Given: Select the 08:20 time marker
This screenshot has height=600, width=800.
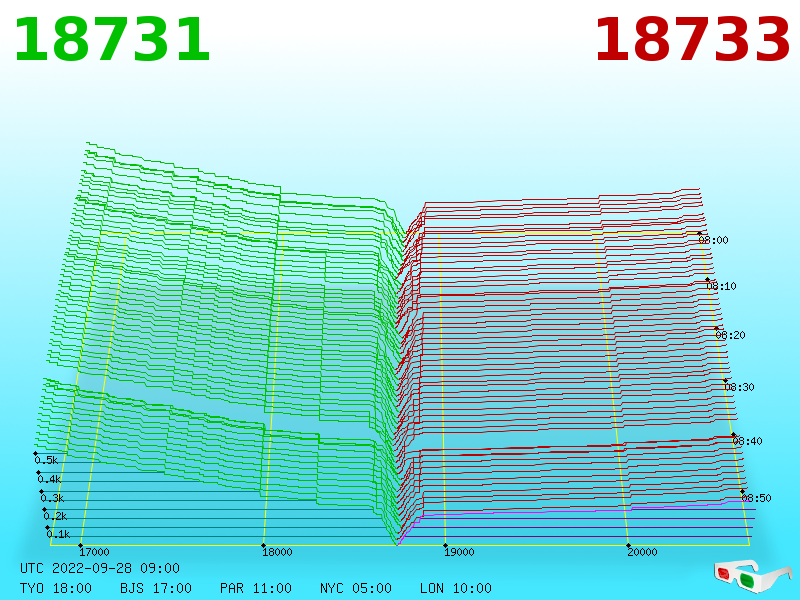Looking at the screenshot, I should tap(730, 335).
